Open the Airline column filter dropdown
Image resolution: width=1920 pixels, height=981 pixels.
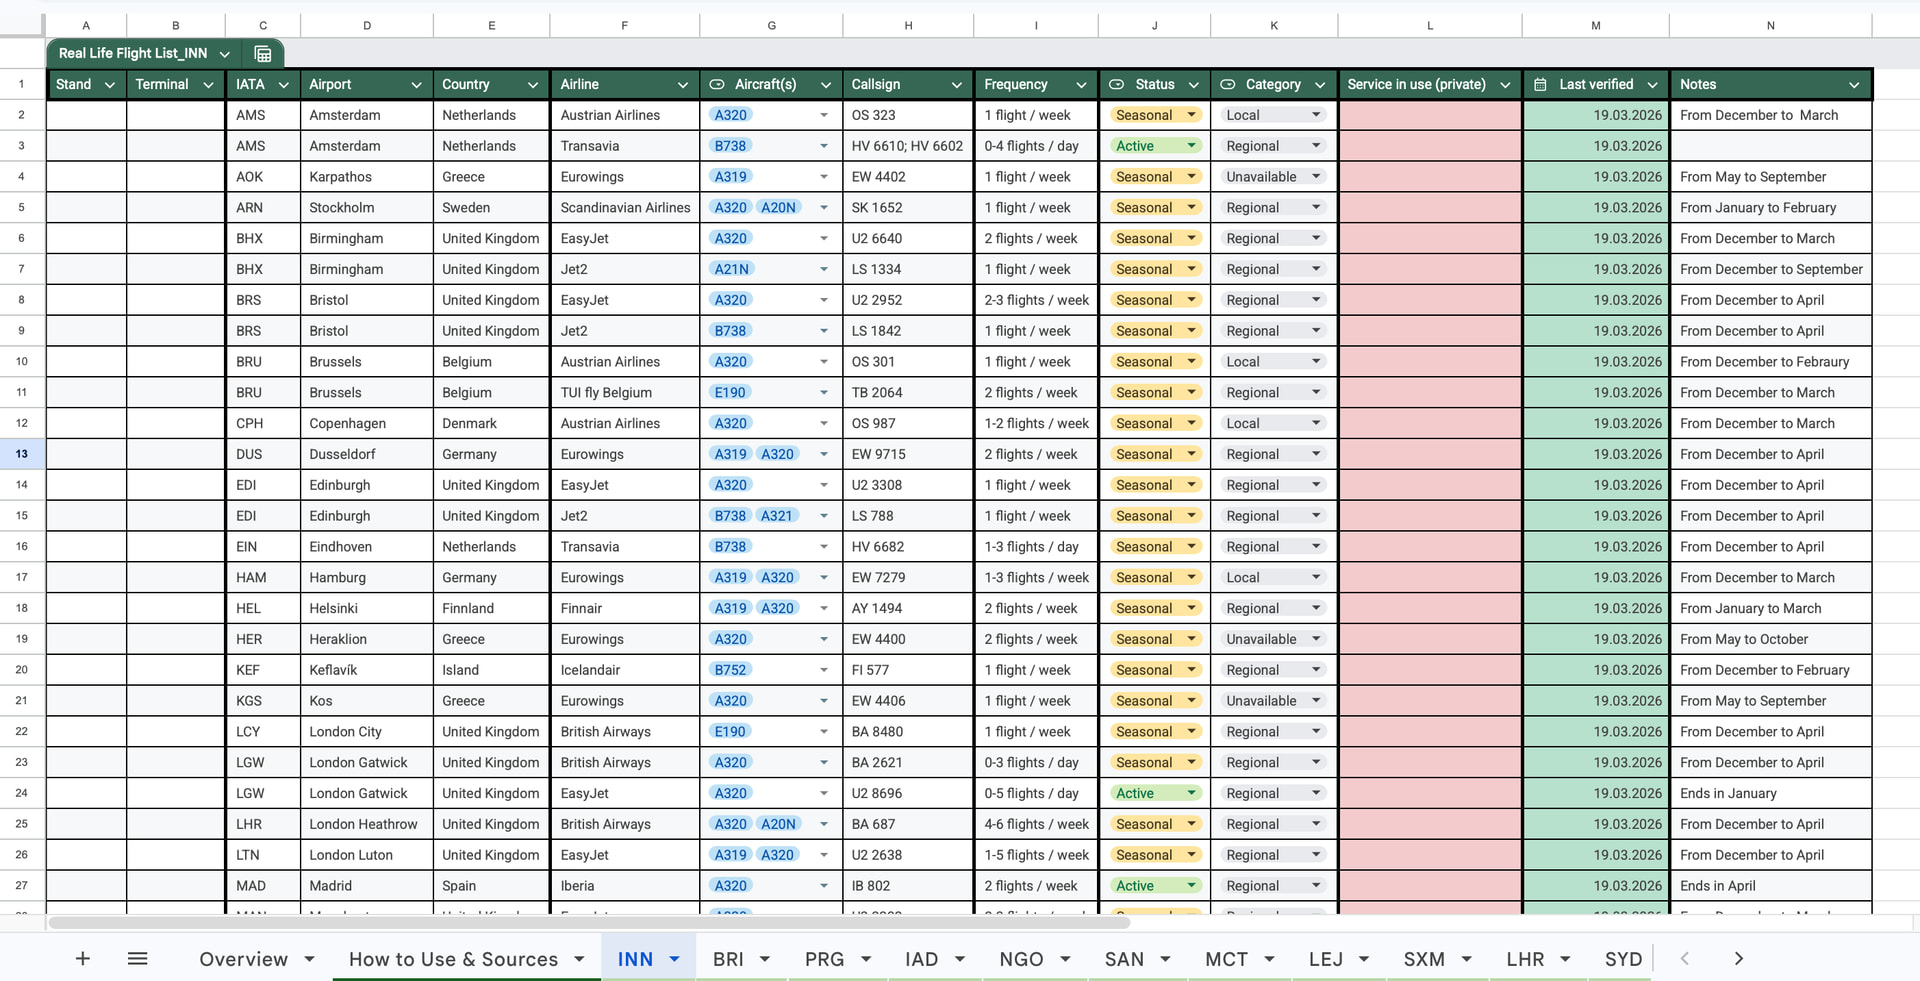point(682,85)
